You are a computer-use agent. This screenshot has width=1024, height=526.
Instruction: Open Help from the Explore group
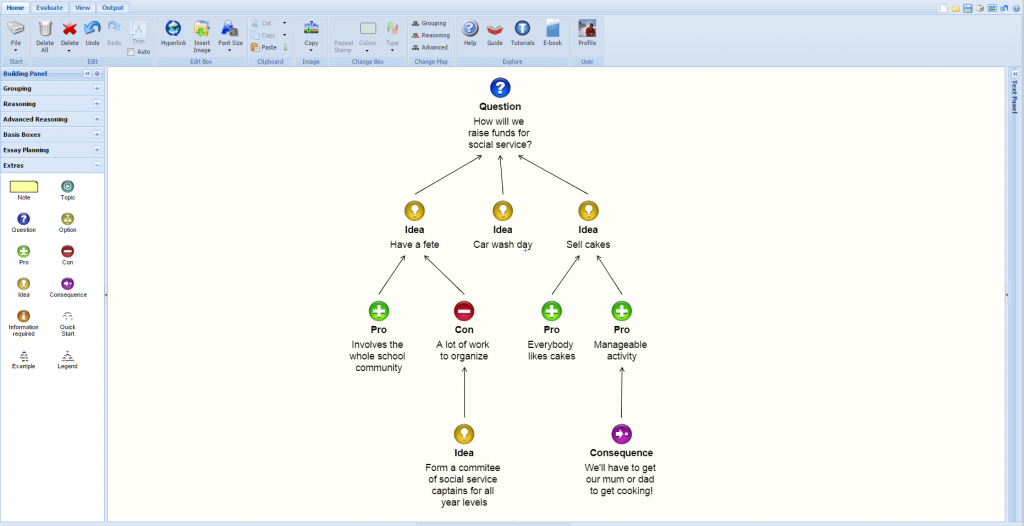(470, 33)
